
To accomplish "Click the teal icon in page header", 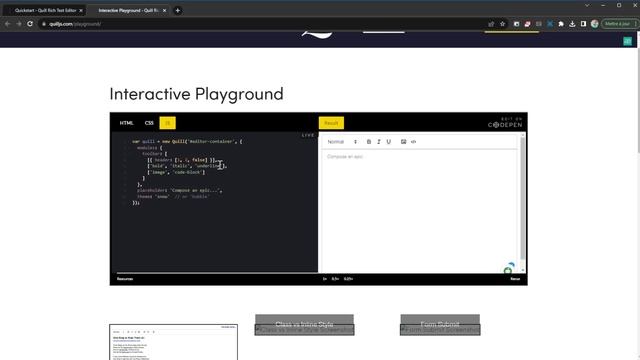I will click(627, 41).
